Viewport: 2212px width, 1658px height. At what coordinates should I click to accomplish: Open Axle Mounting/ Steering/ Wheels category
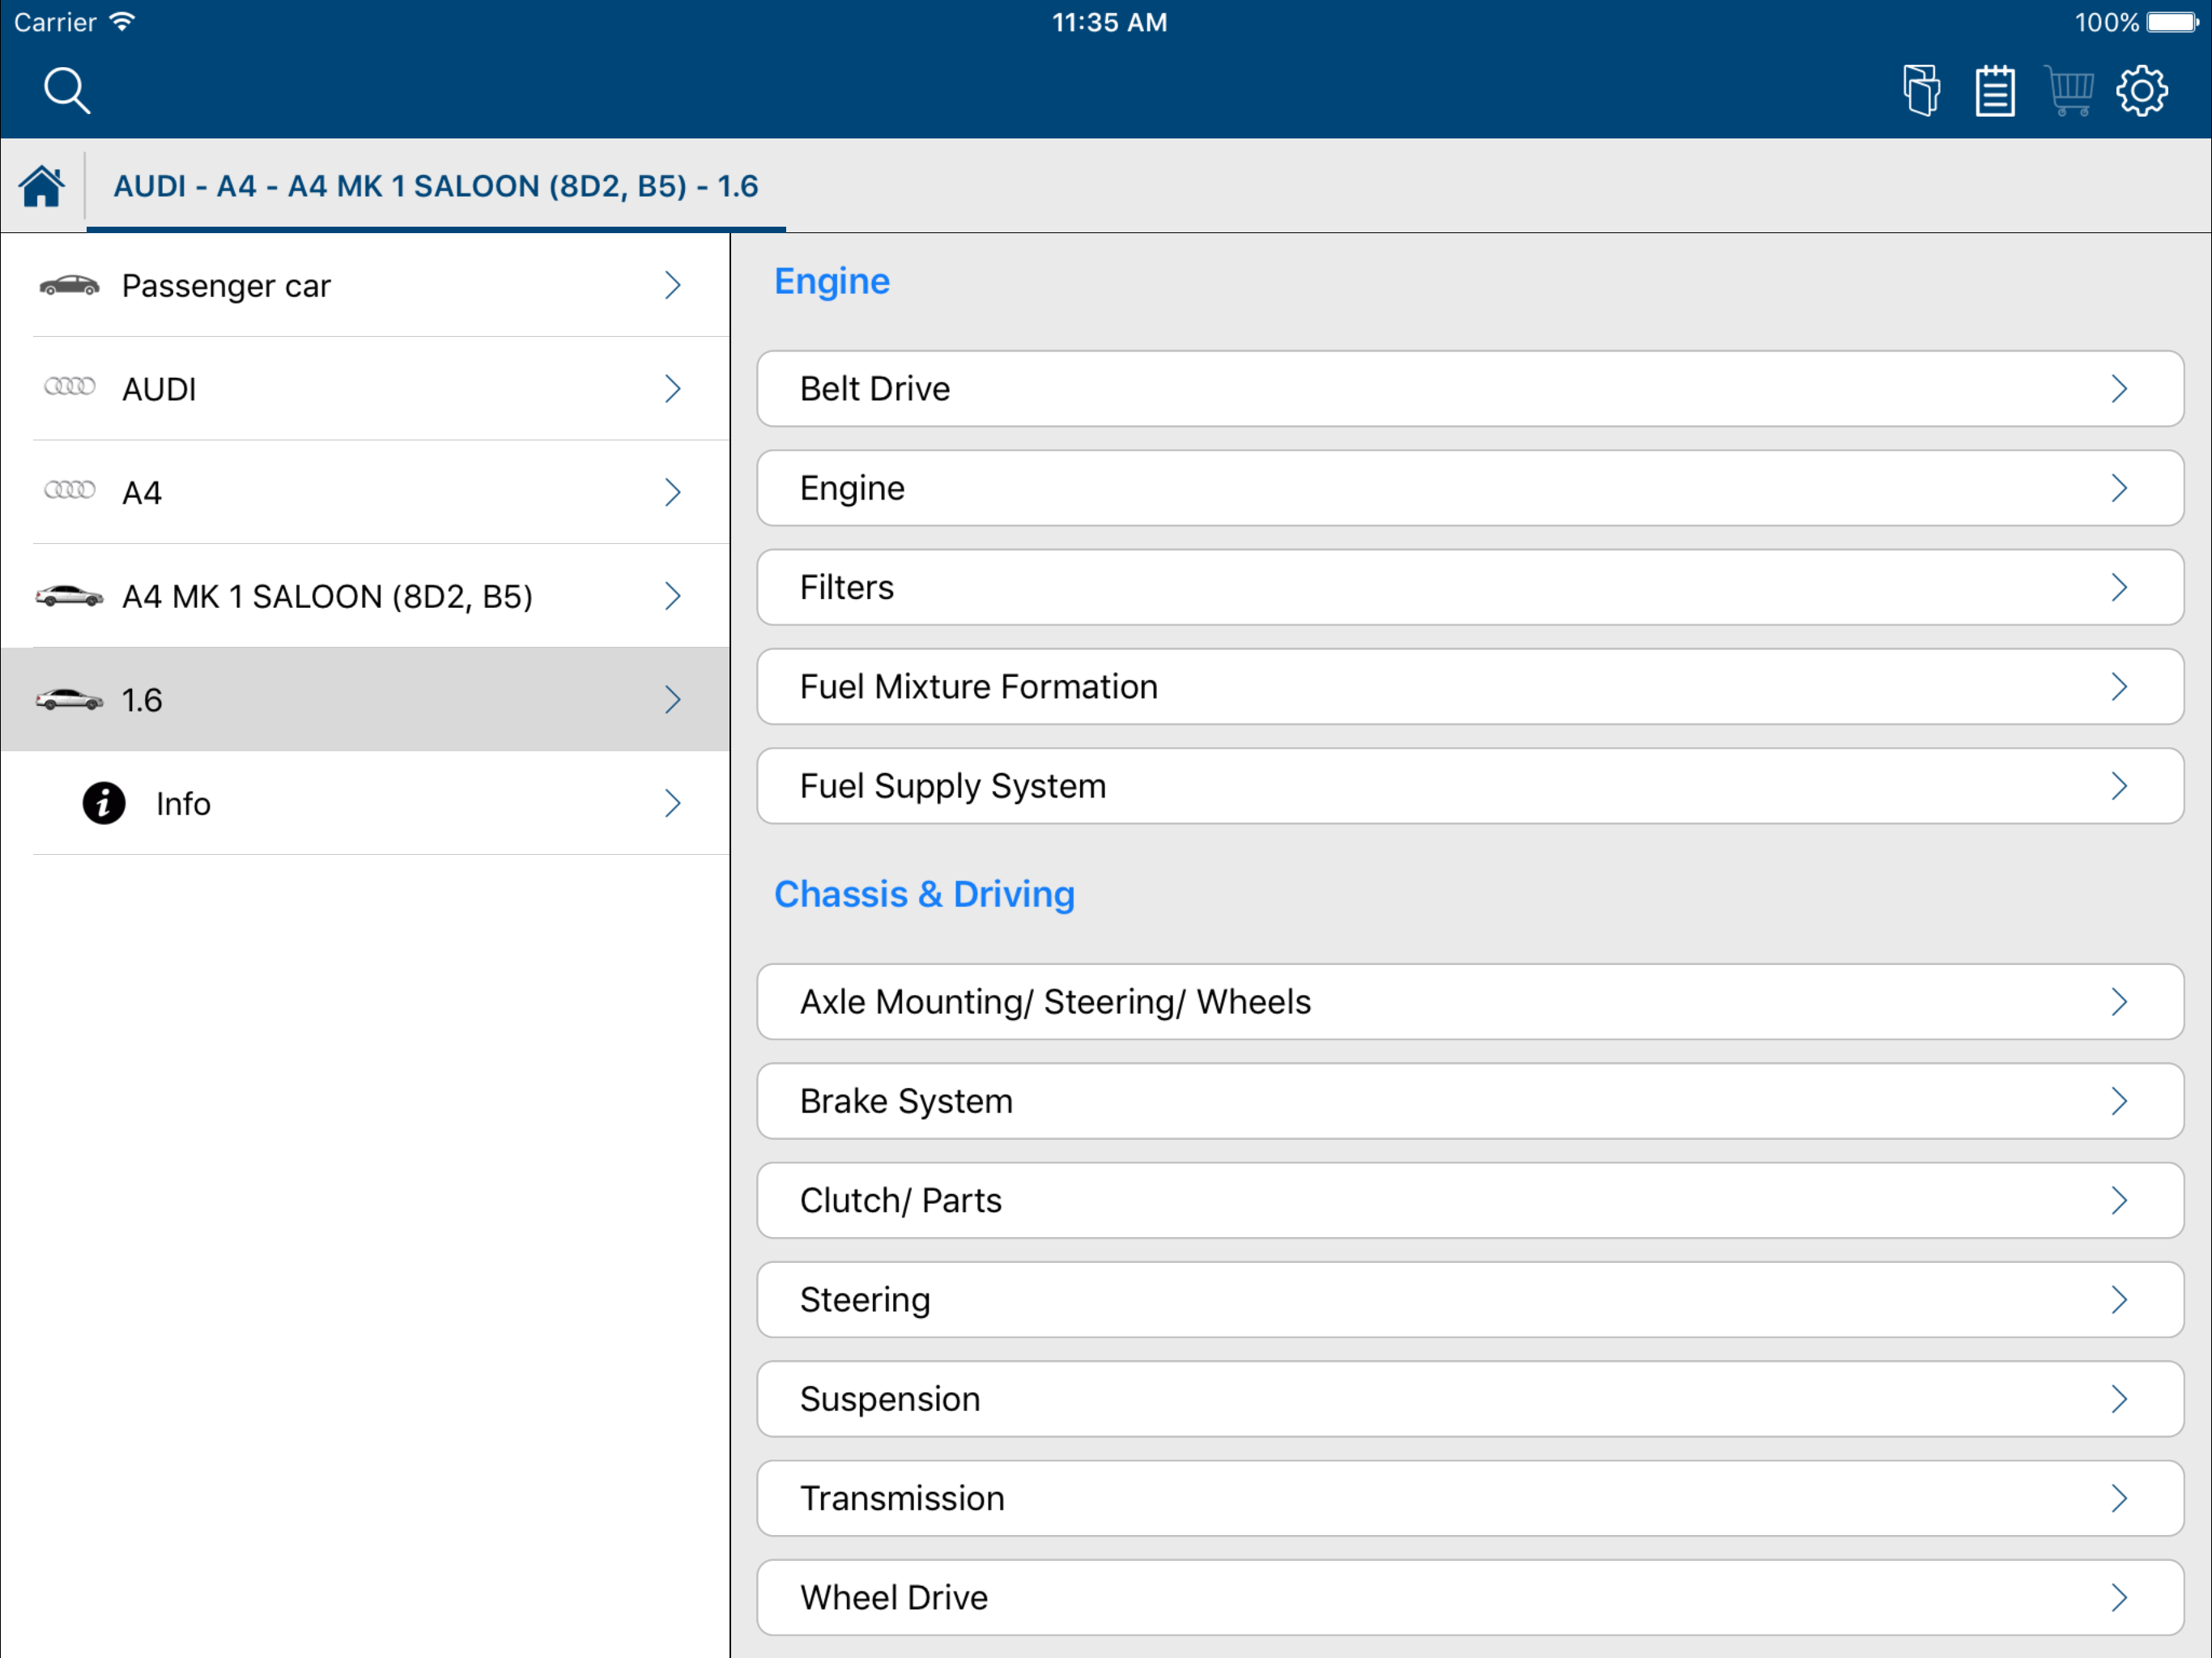click(x=1470, y=1002)
